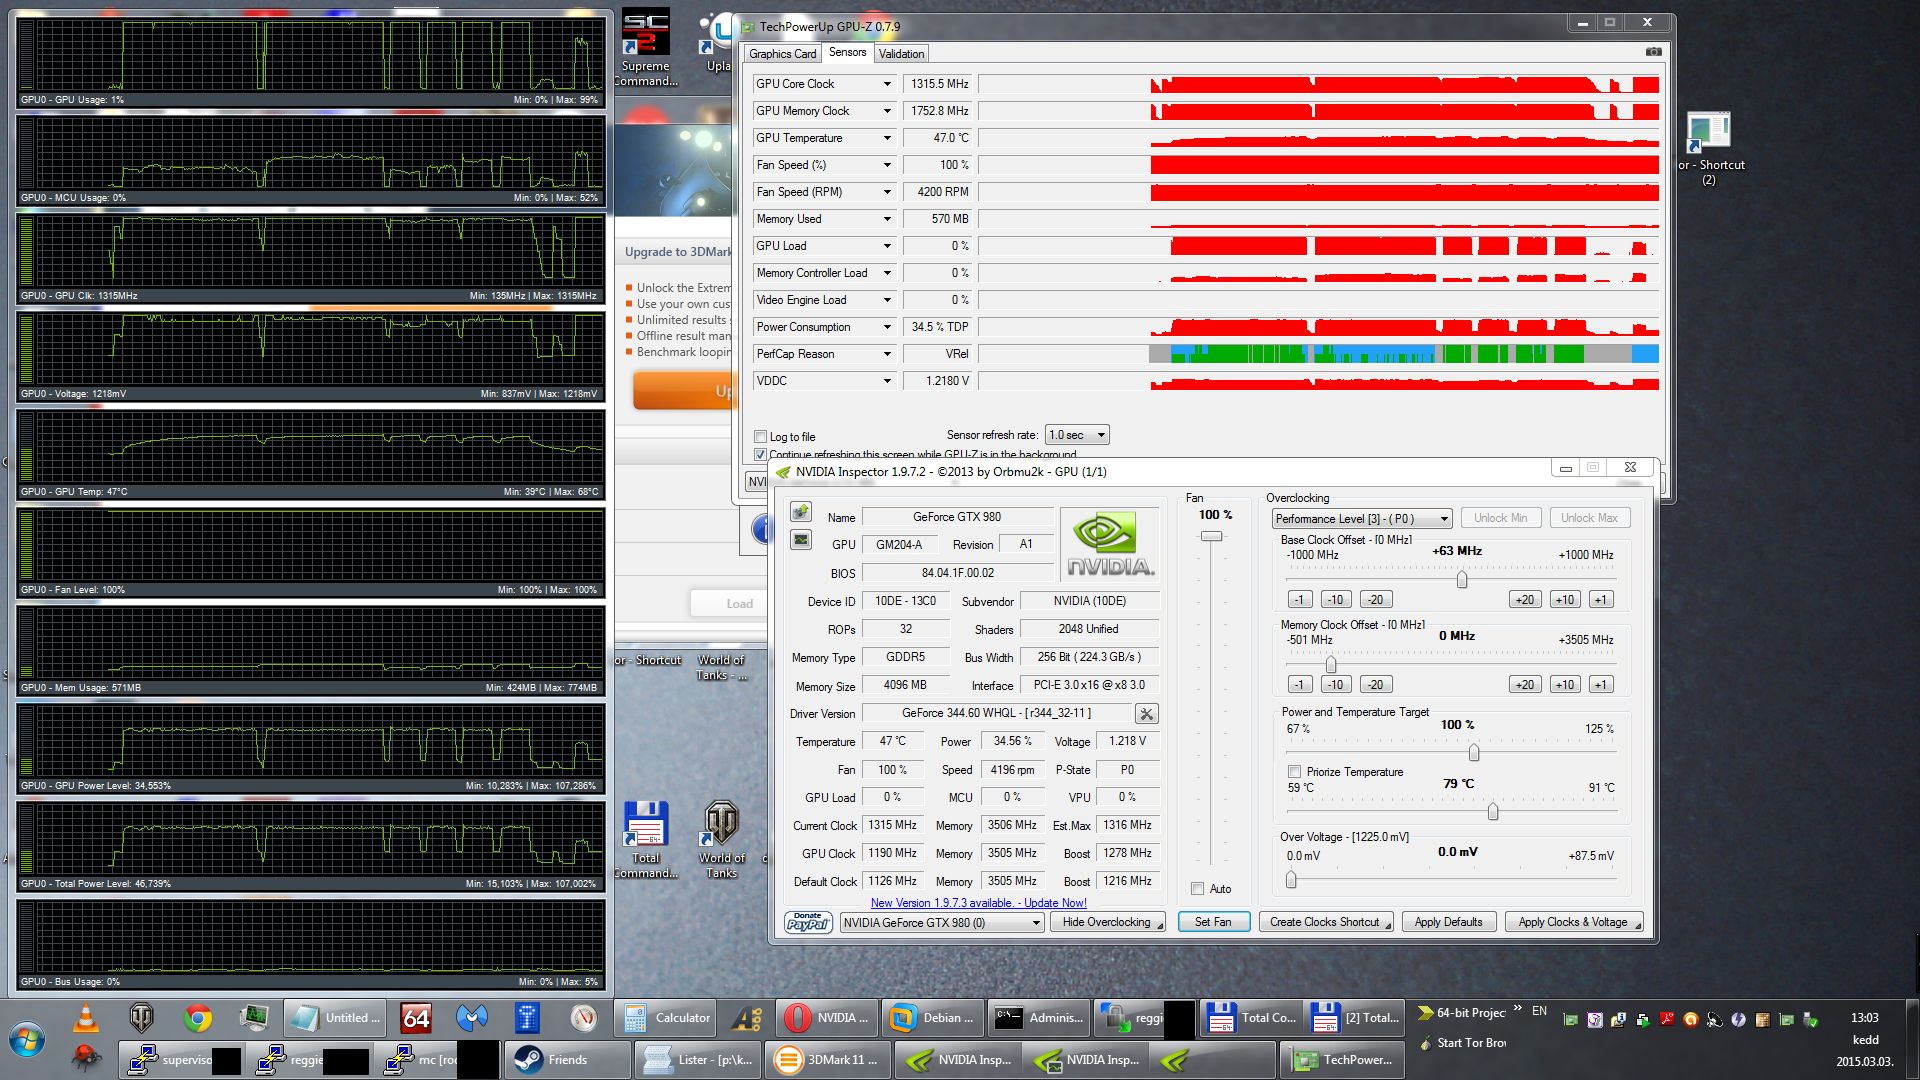Change sensor refresh rate dropdown
Image resolution: width=1920 pixels, height=1080 pixels.
tap(1077, 435)
